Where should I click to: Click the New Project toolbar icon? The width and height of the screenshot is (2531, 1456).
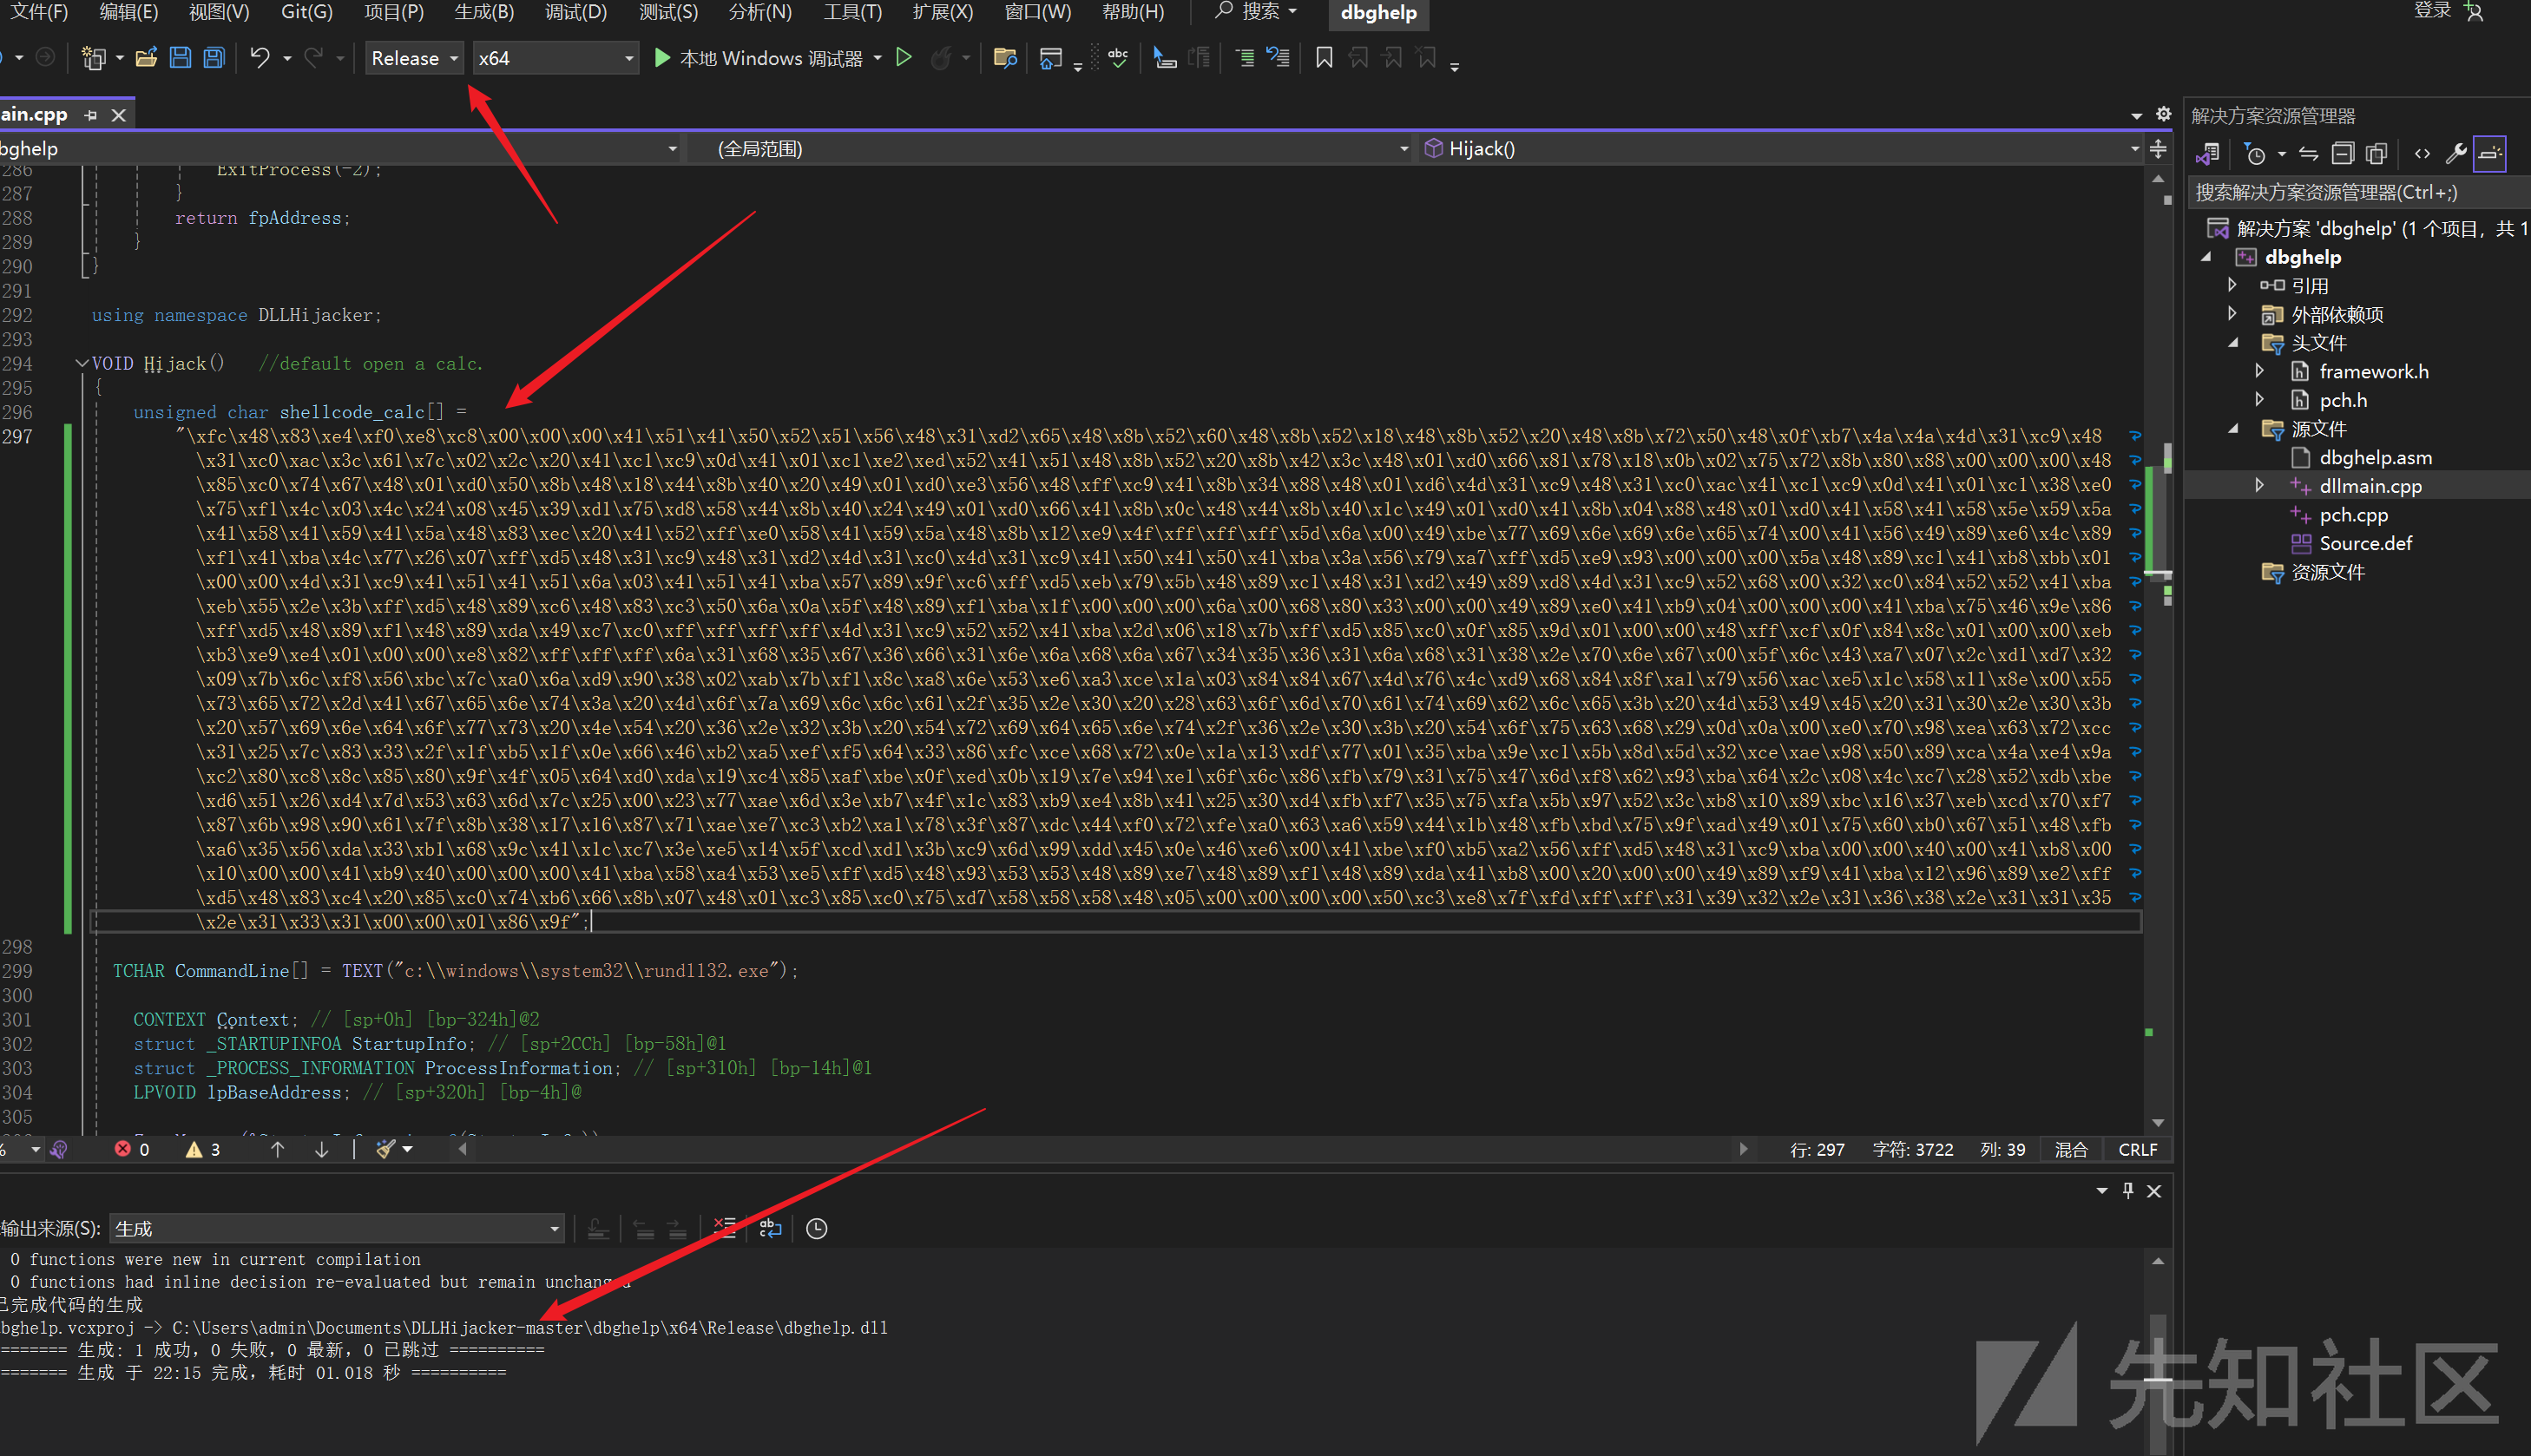[93, 58]
